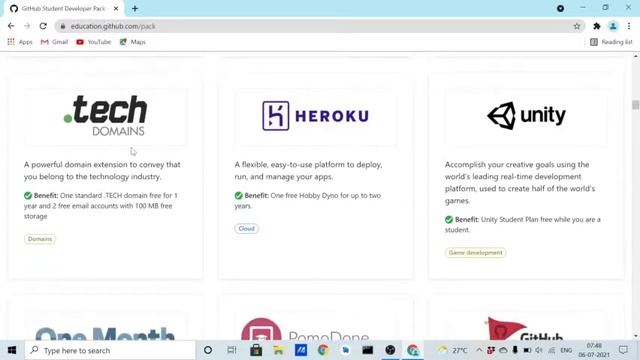
Task: Open first Chrome icon on taskbar
Action: point(323,350)
